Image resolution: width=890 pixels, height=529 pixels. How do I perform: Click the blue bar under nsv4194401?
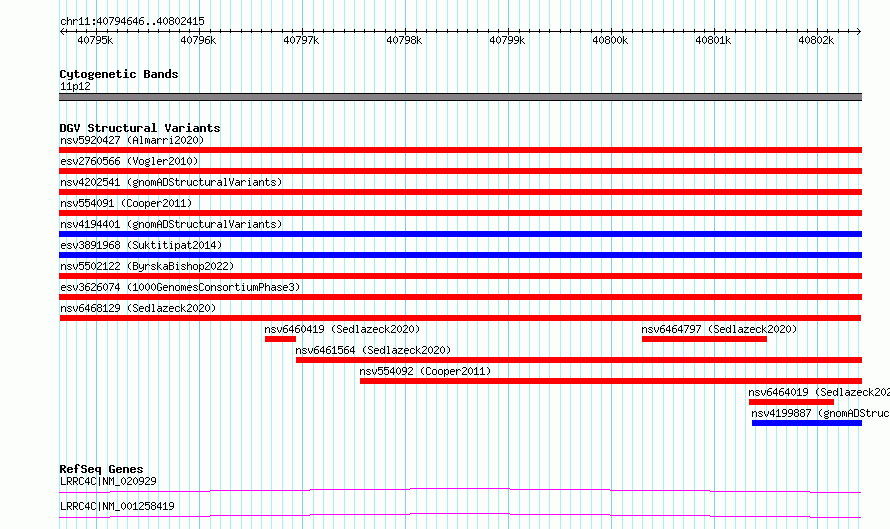click(x=460, y=234)
